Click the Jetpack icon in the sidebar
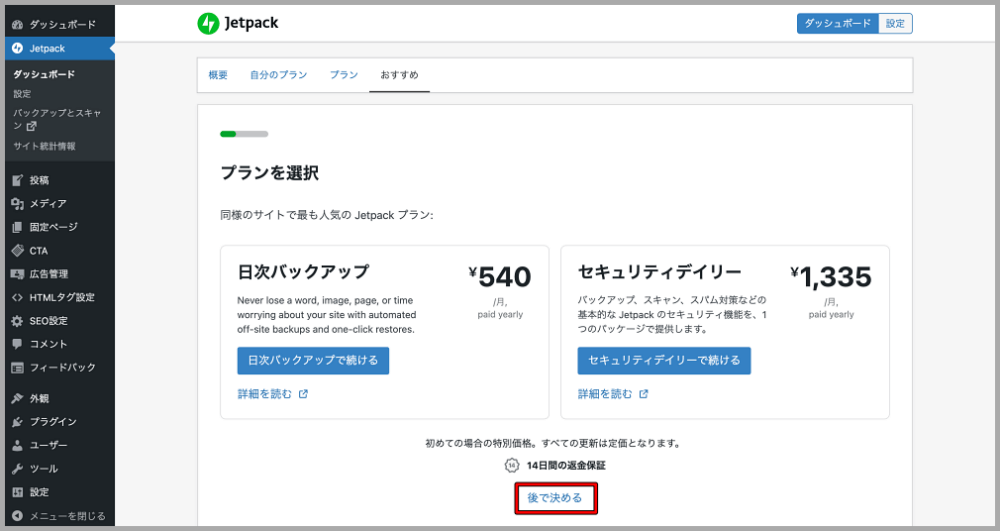This screenshot has width=1000, height=531. point(17,48)
